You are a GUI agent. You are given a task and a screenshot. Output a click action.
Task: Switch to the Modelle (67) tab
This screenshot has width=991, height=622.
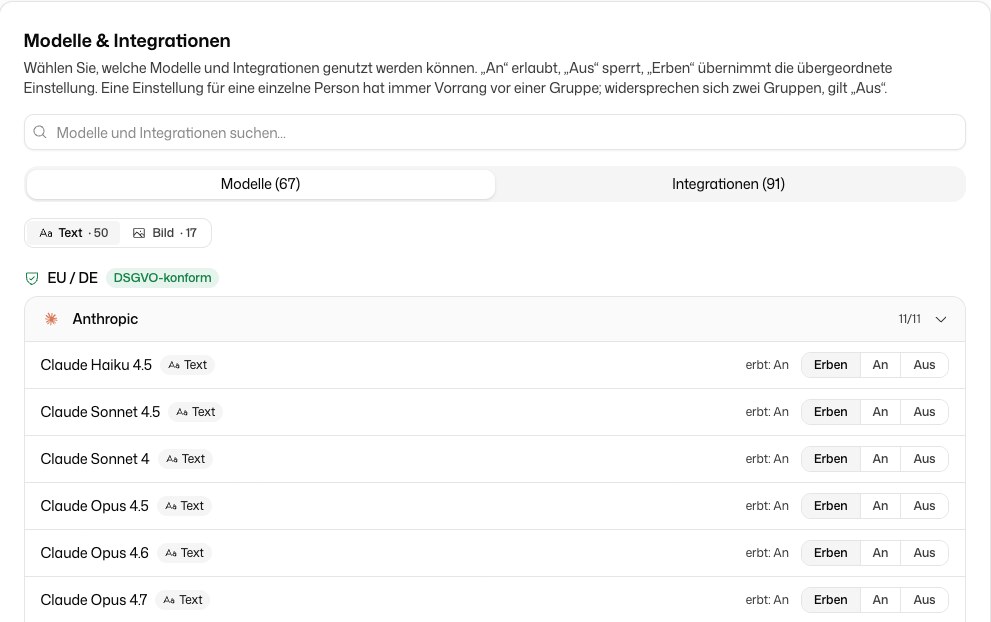tap(260, 184)
